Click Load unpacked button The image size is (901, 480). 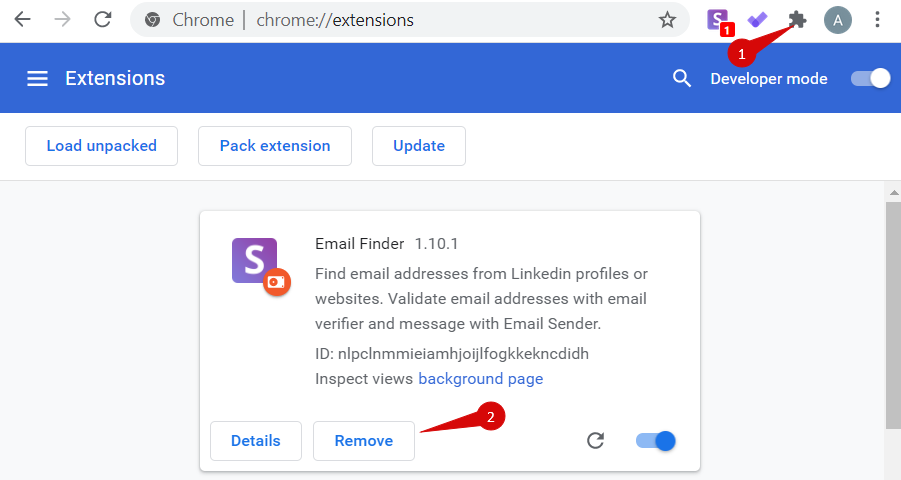101,146
